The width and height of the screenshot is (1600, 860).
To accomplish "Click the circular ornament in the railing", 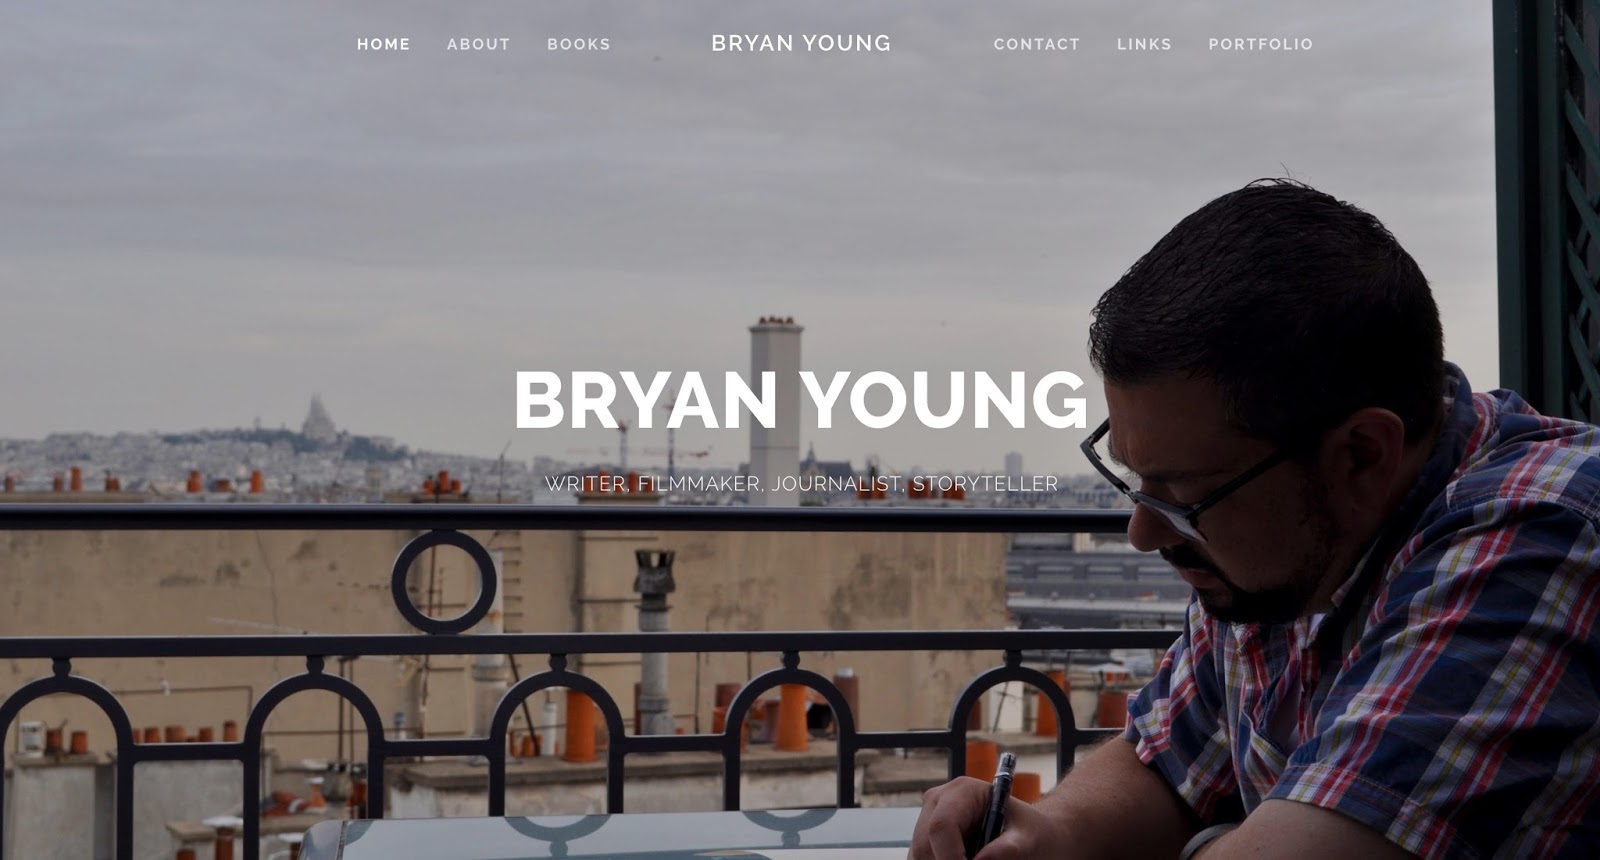I will click(444, 582).
